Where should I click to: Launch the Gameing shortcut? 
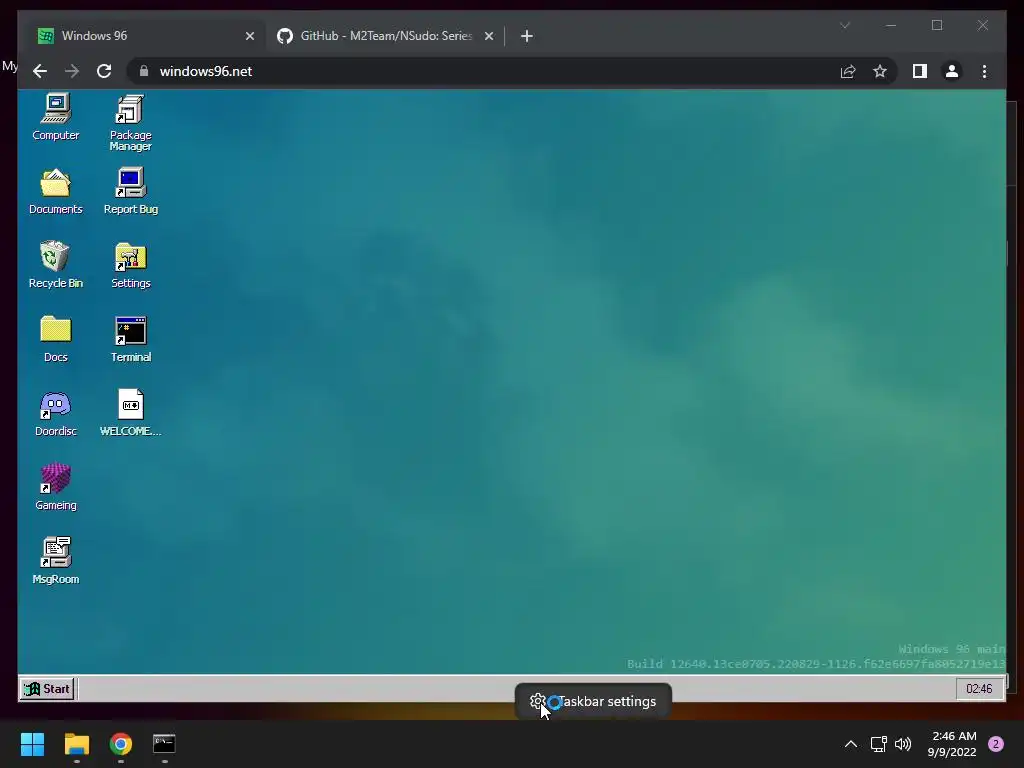pos(56,488)
